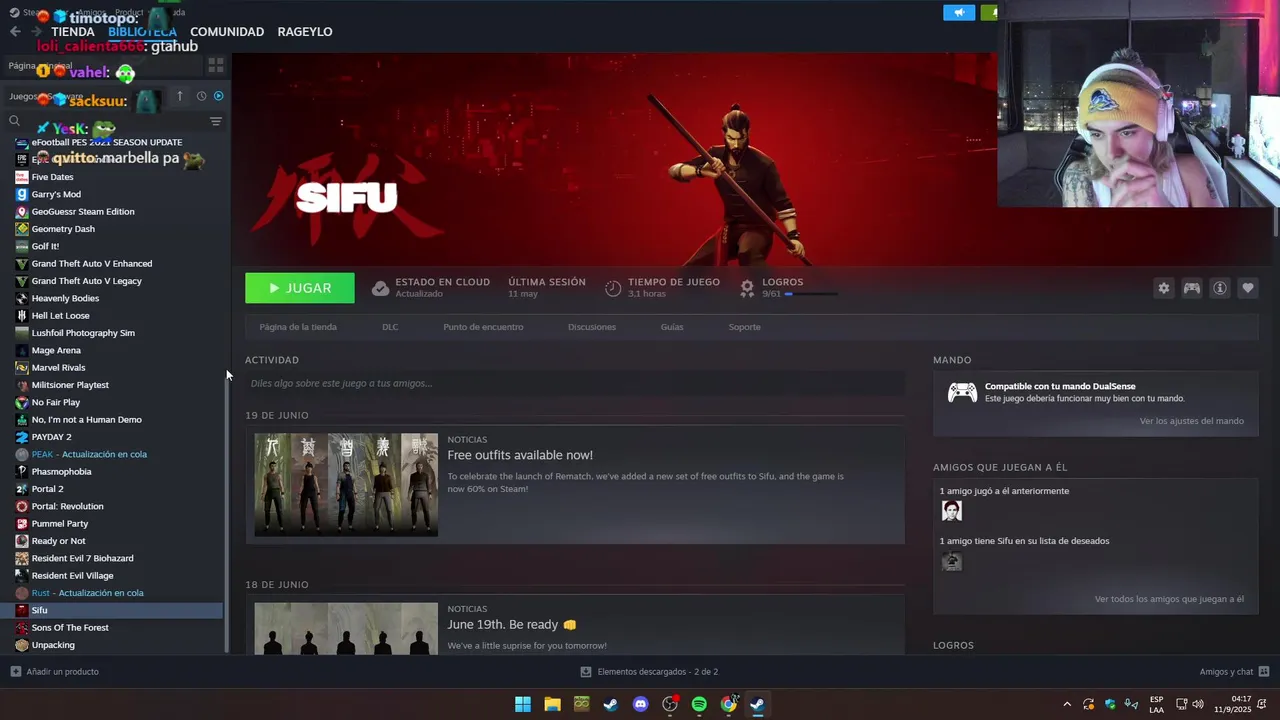Screen dimensions: 1280x720
Task: Open Guías tab
Action: click(x=672, y=327)
